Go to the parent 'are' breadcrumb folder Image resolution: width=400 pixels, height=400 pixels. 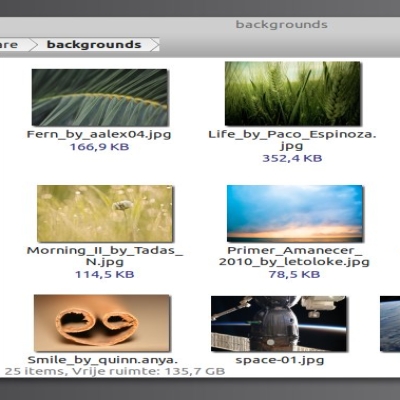click(x=10, y=44)
